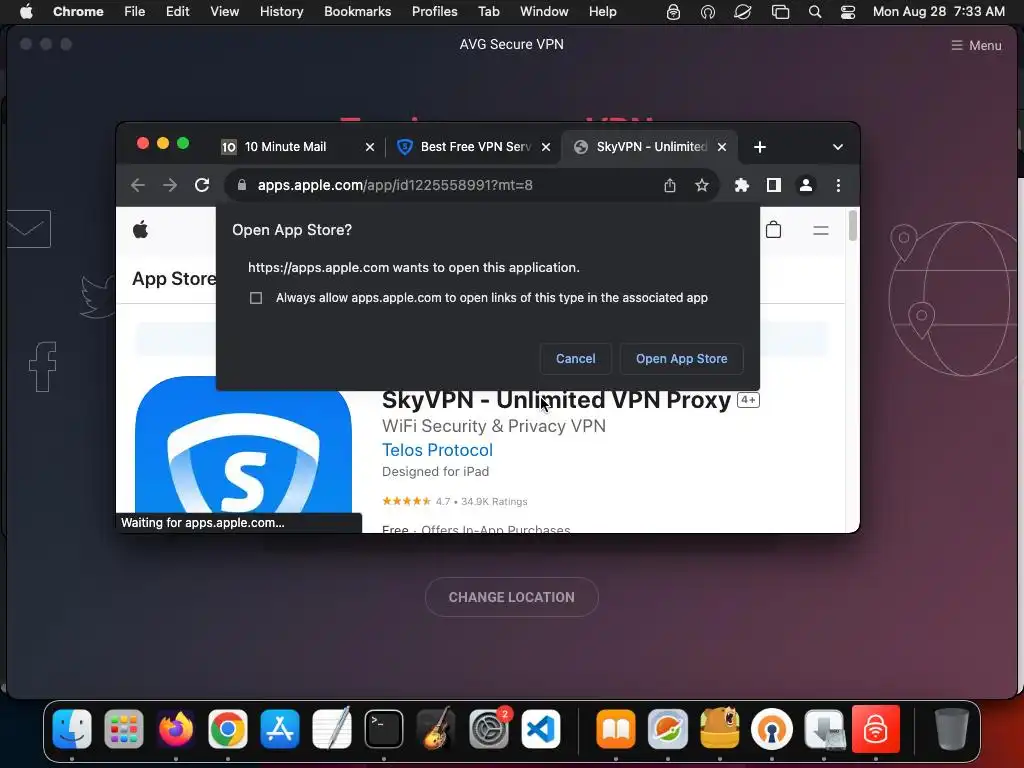The height and width of the screenshot is (768, 1024).
Task: Open Chrome extensions puzzle icon
Action: tap(741, 185)
